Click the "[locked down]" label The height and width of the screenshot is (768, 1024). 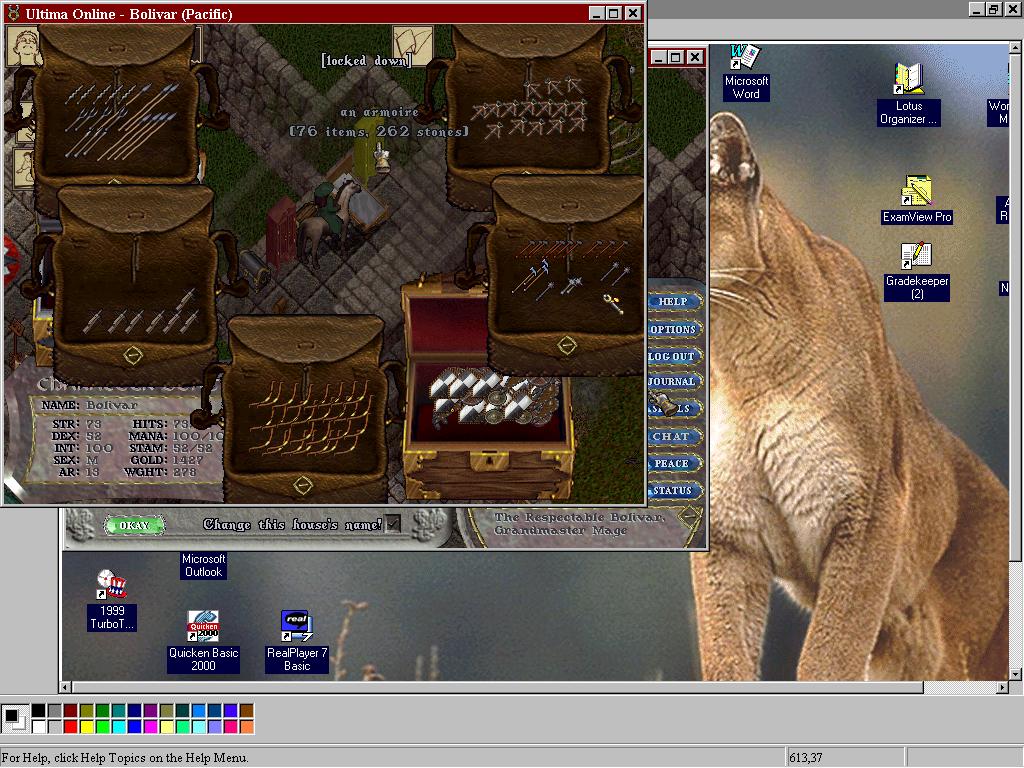pyautogui.click(x=366, y=61)
